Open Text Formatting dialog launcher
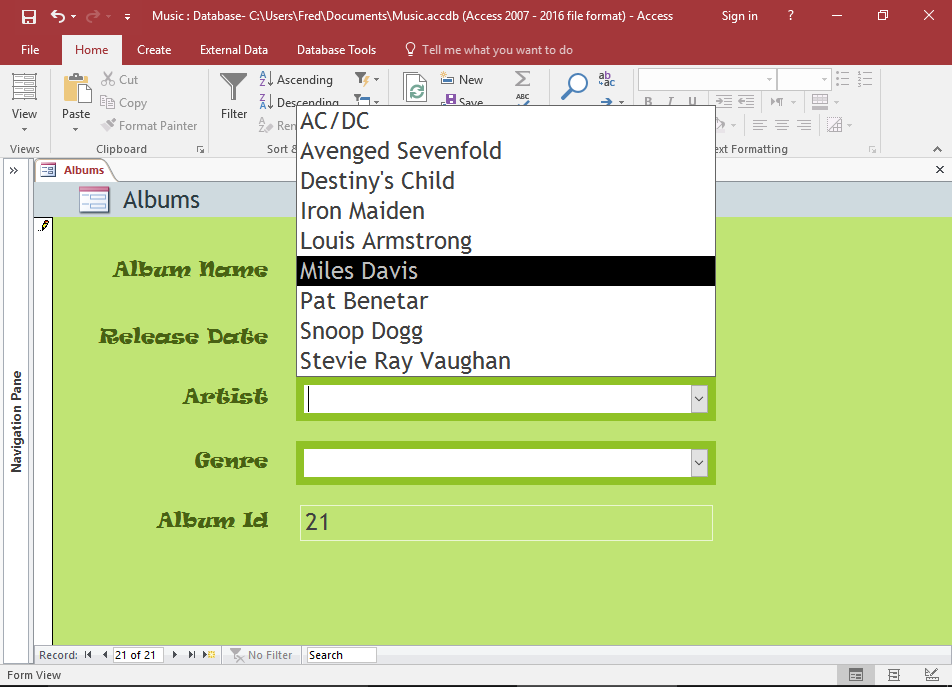 [x=872, y=149]
